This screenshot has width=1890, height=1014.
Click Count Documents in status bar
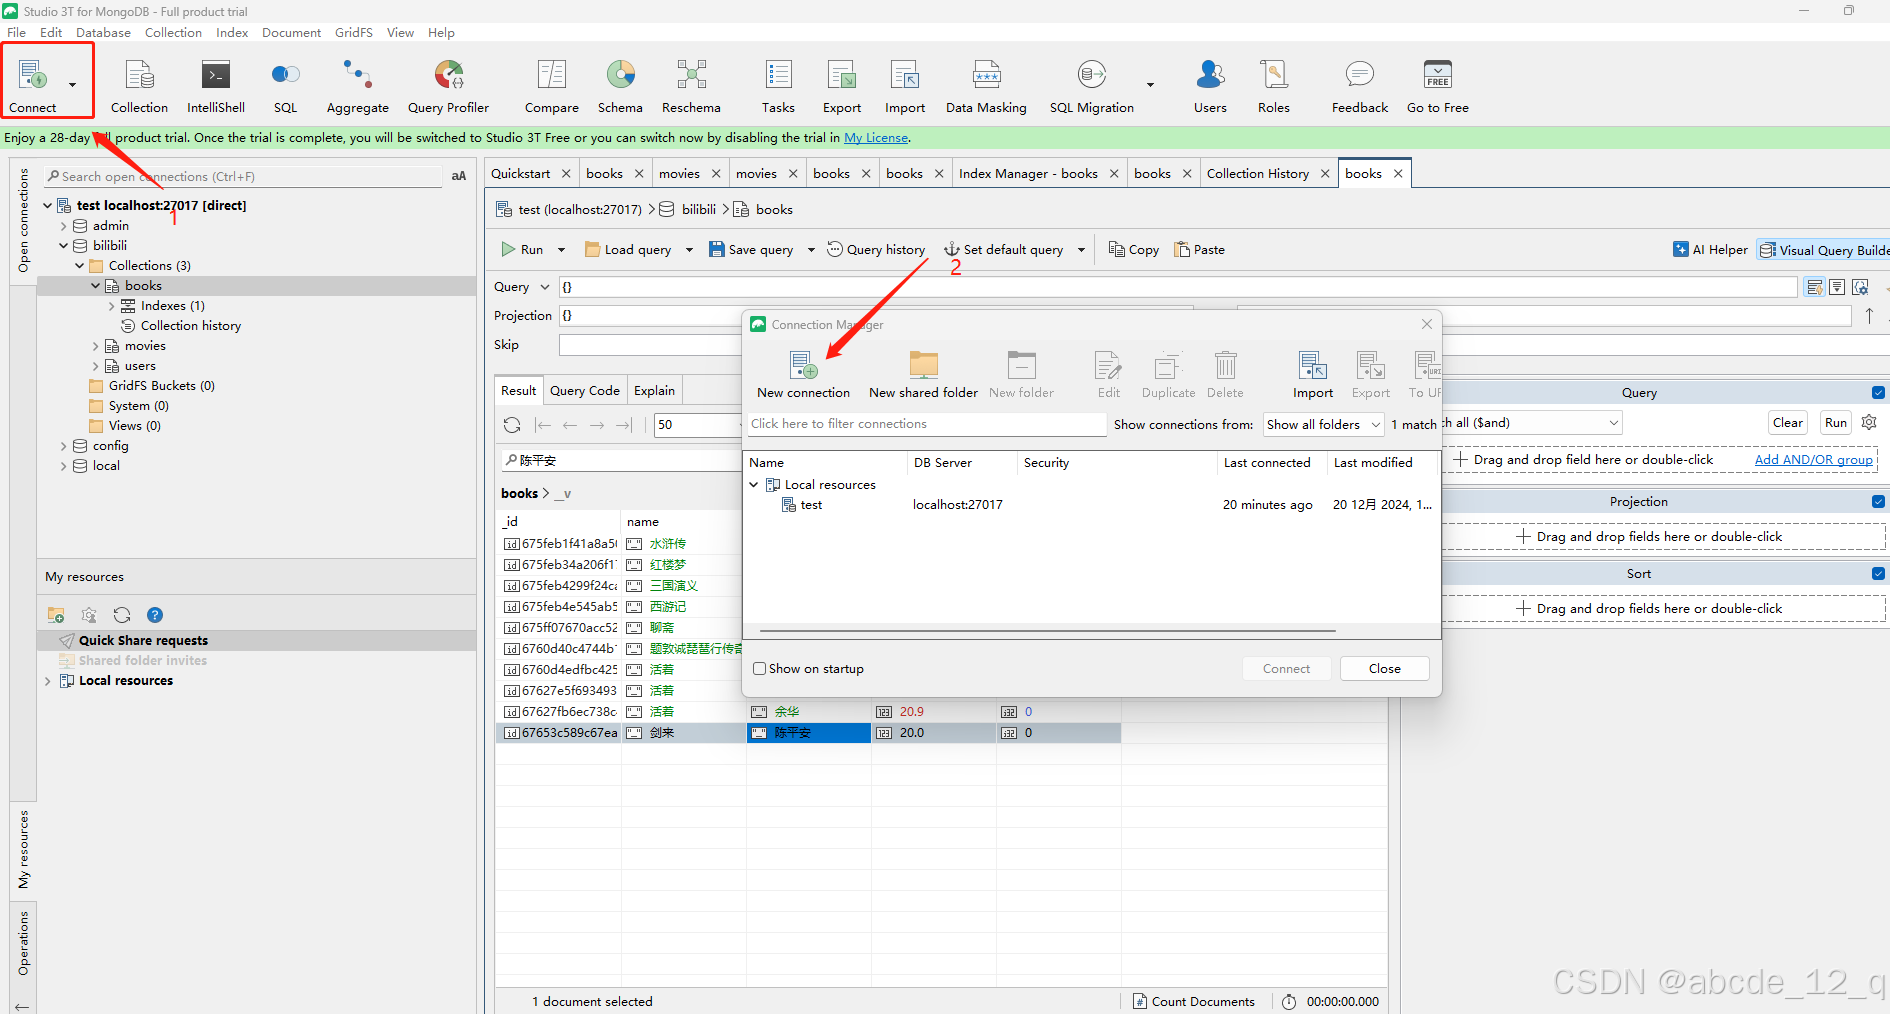[x=1193, y=1001]
